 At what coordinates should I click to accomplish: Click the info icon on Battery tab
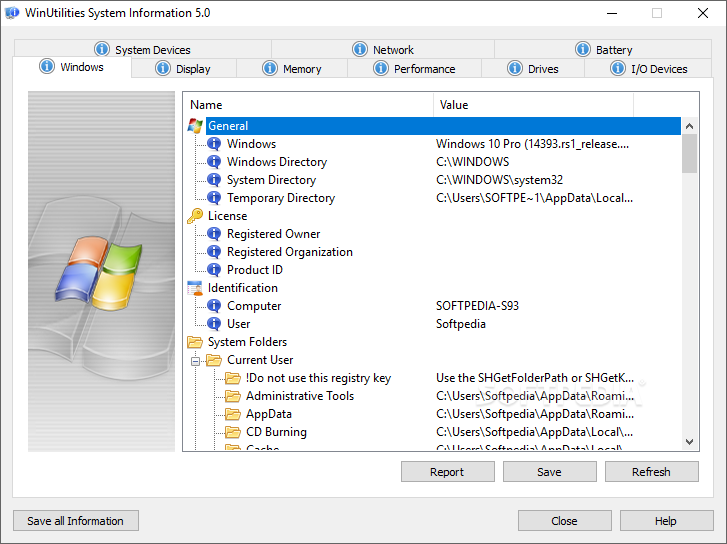click(583, 49)
